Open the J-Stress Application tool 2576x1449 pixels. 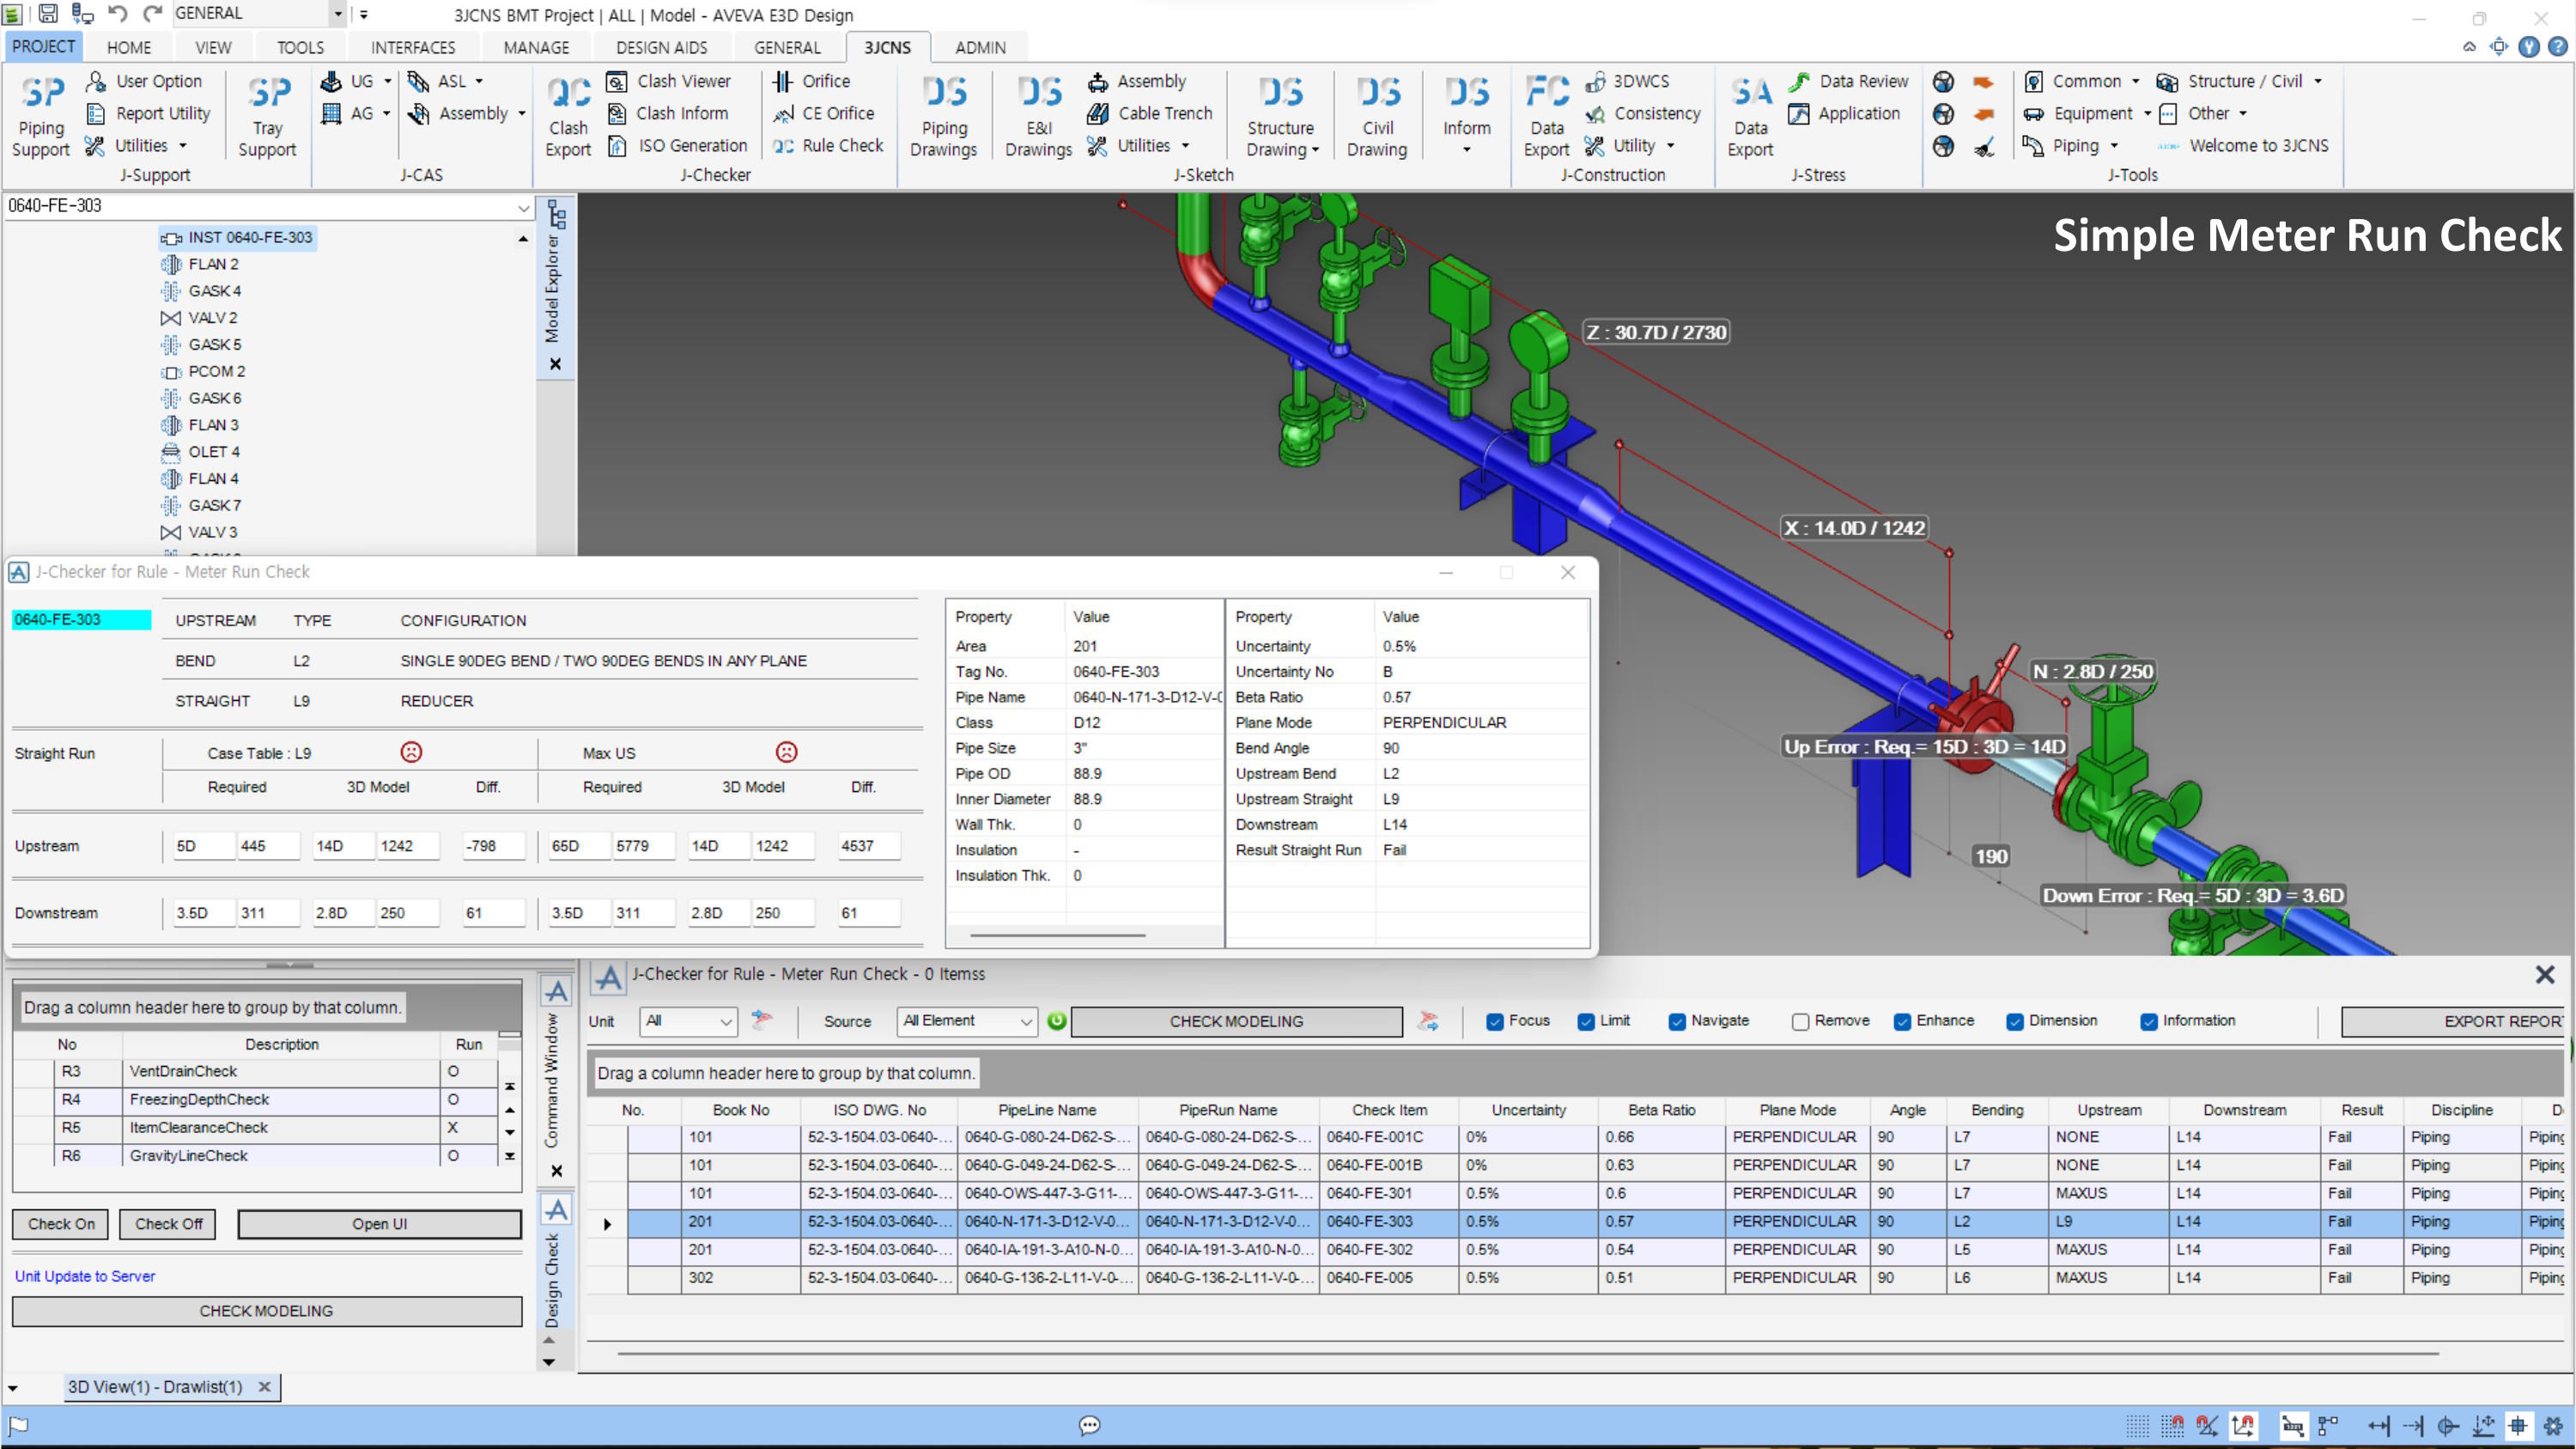click(1844, 113)
